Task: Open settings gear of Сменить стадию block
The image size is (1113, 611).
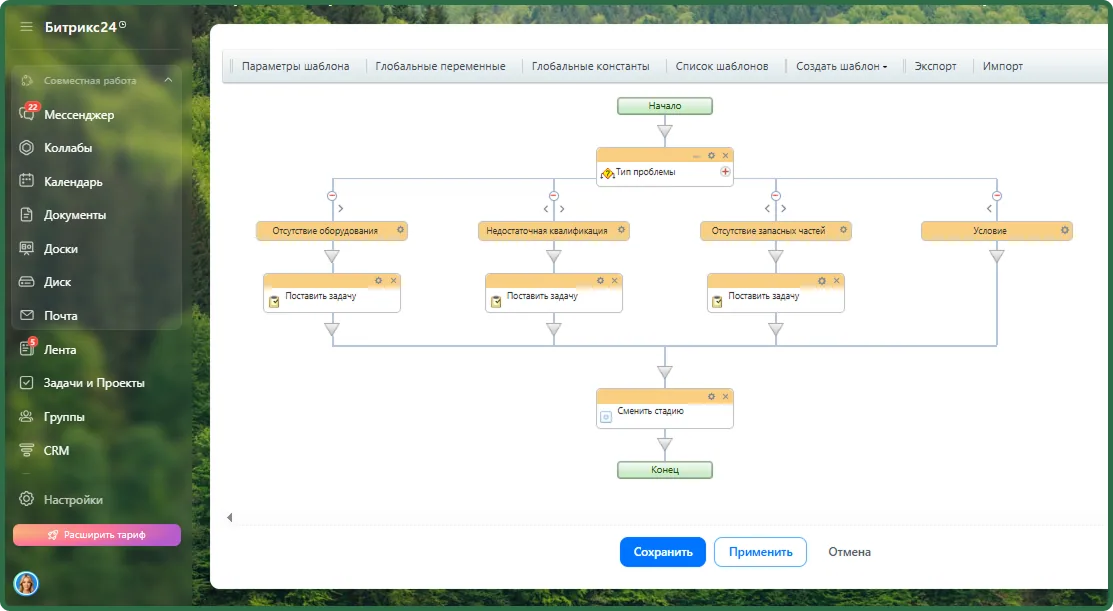Action: coord(711,397)
